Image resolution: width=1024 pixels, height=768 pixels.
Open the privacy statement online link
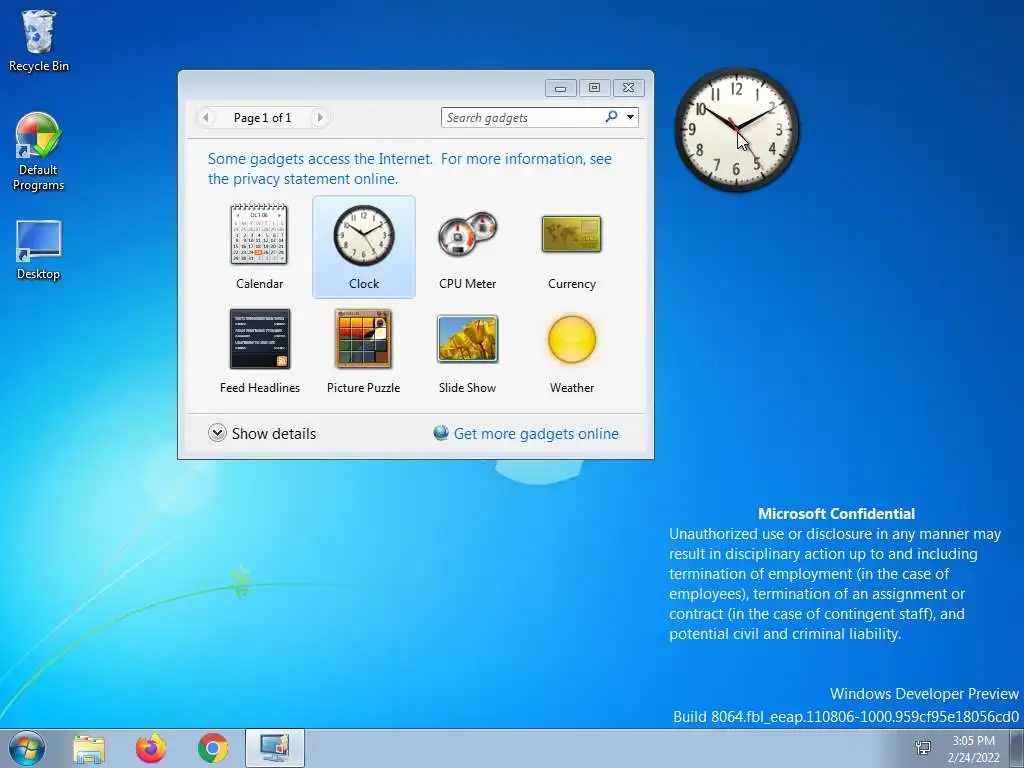409,168
